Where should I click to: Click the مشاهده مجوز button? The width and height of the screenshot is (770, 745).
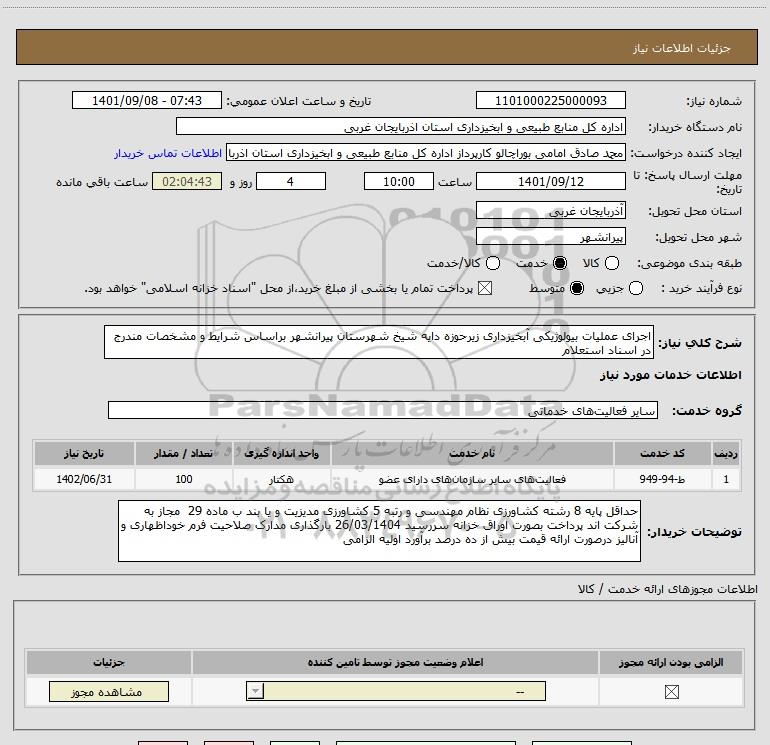pyautogui.click(x=109, y=691)
